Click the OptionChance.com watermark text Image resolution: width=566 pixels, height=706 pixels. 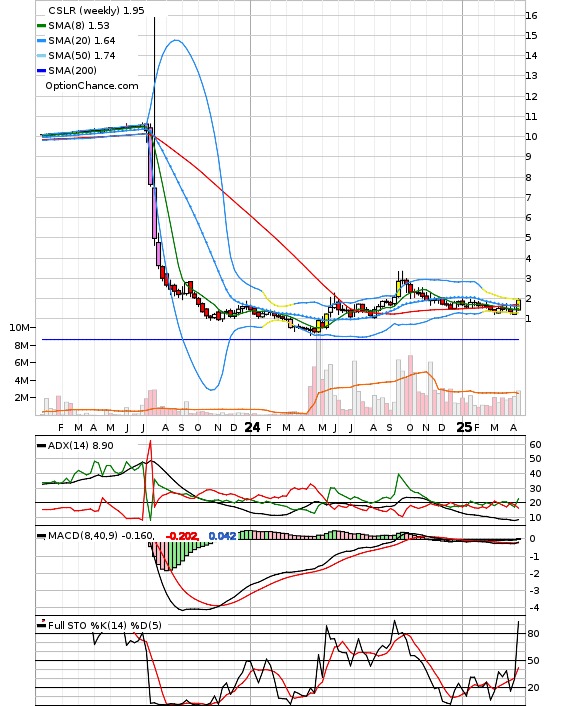coord(92,86)
